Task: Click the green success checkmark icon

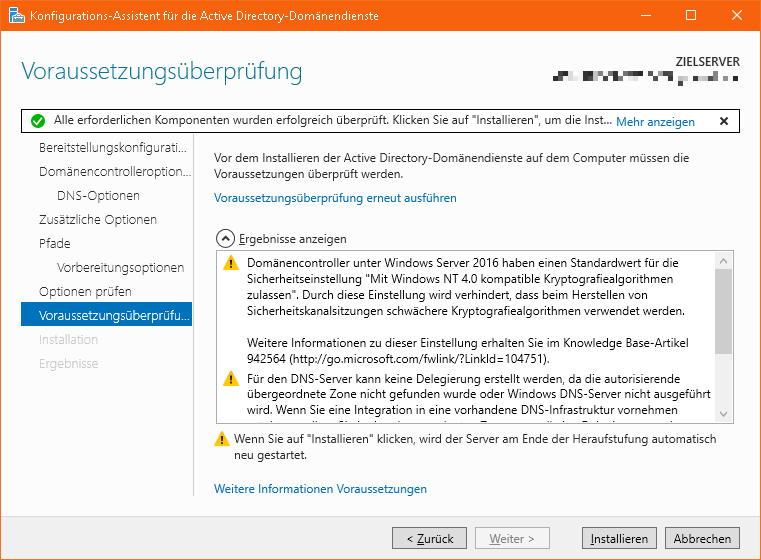Action: [38, 121]
